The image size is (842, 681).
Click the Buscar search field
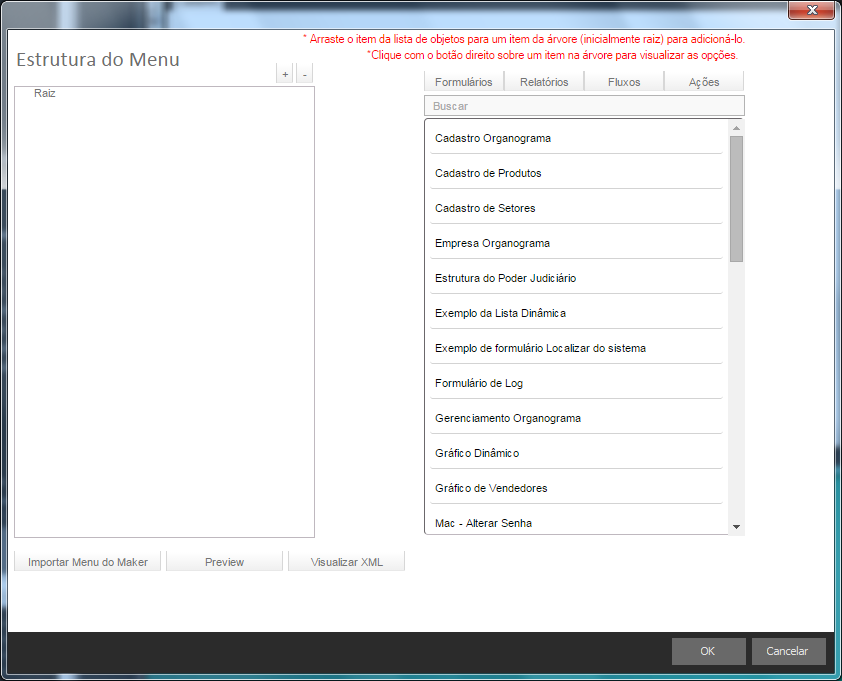click(x=584, y=105)
